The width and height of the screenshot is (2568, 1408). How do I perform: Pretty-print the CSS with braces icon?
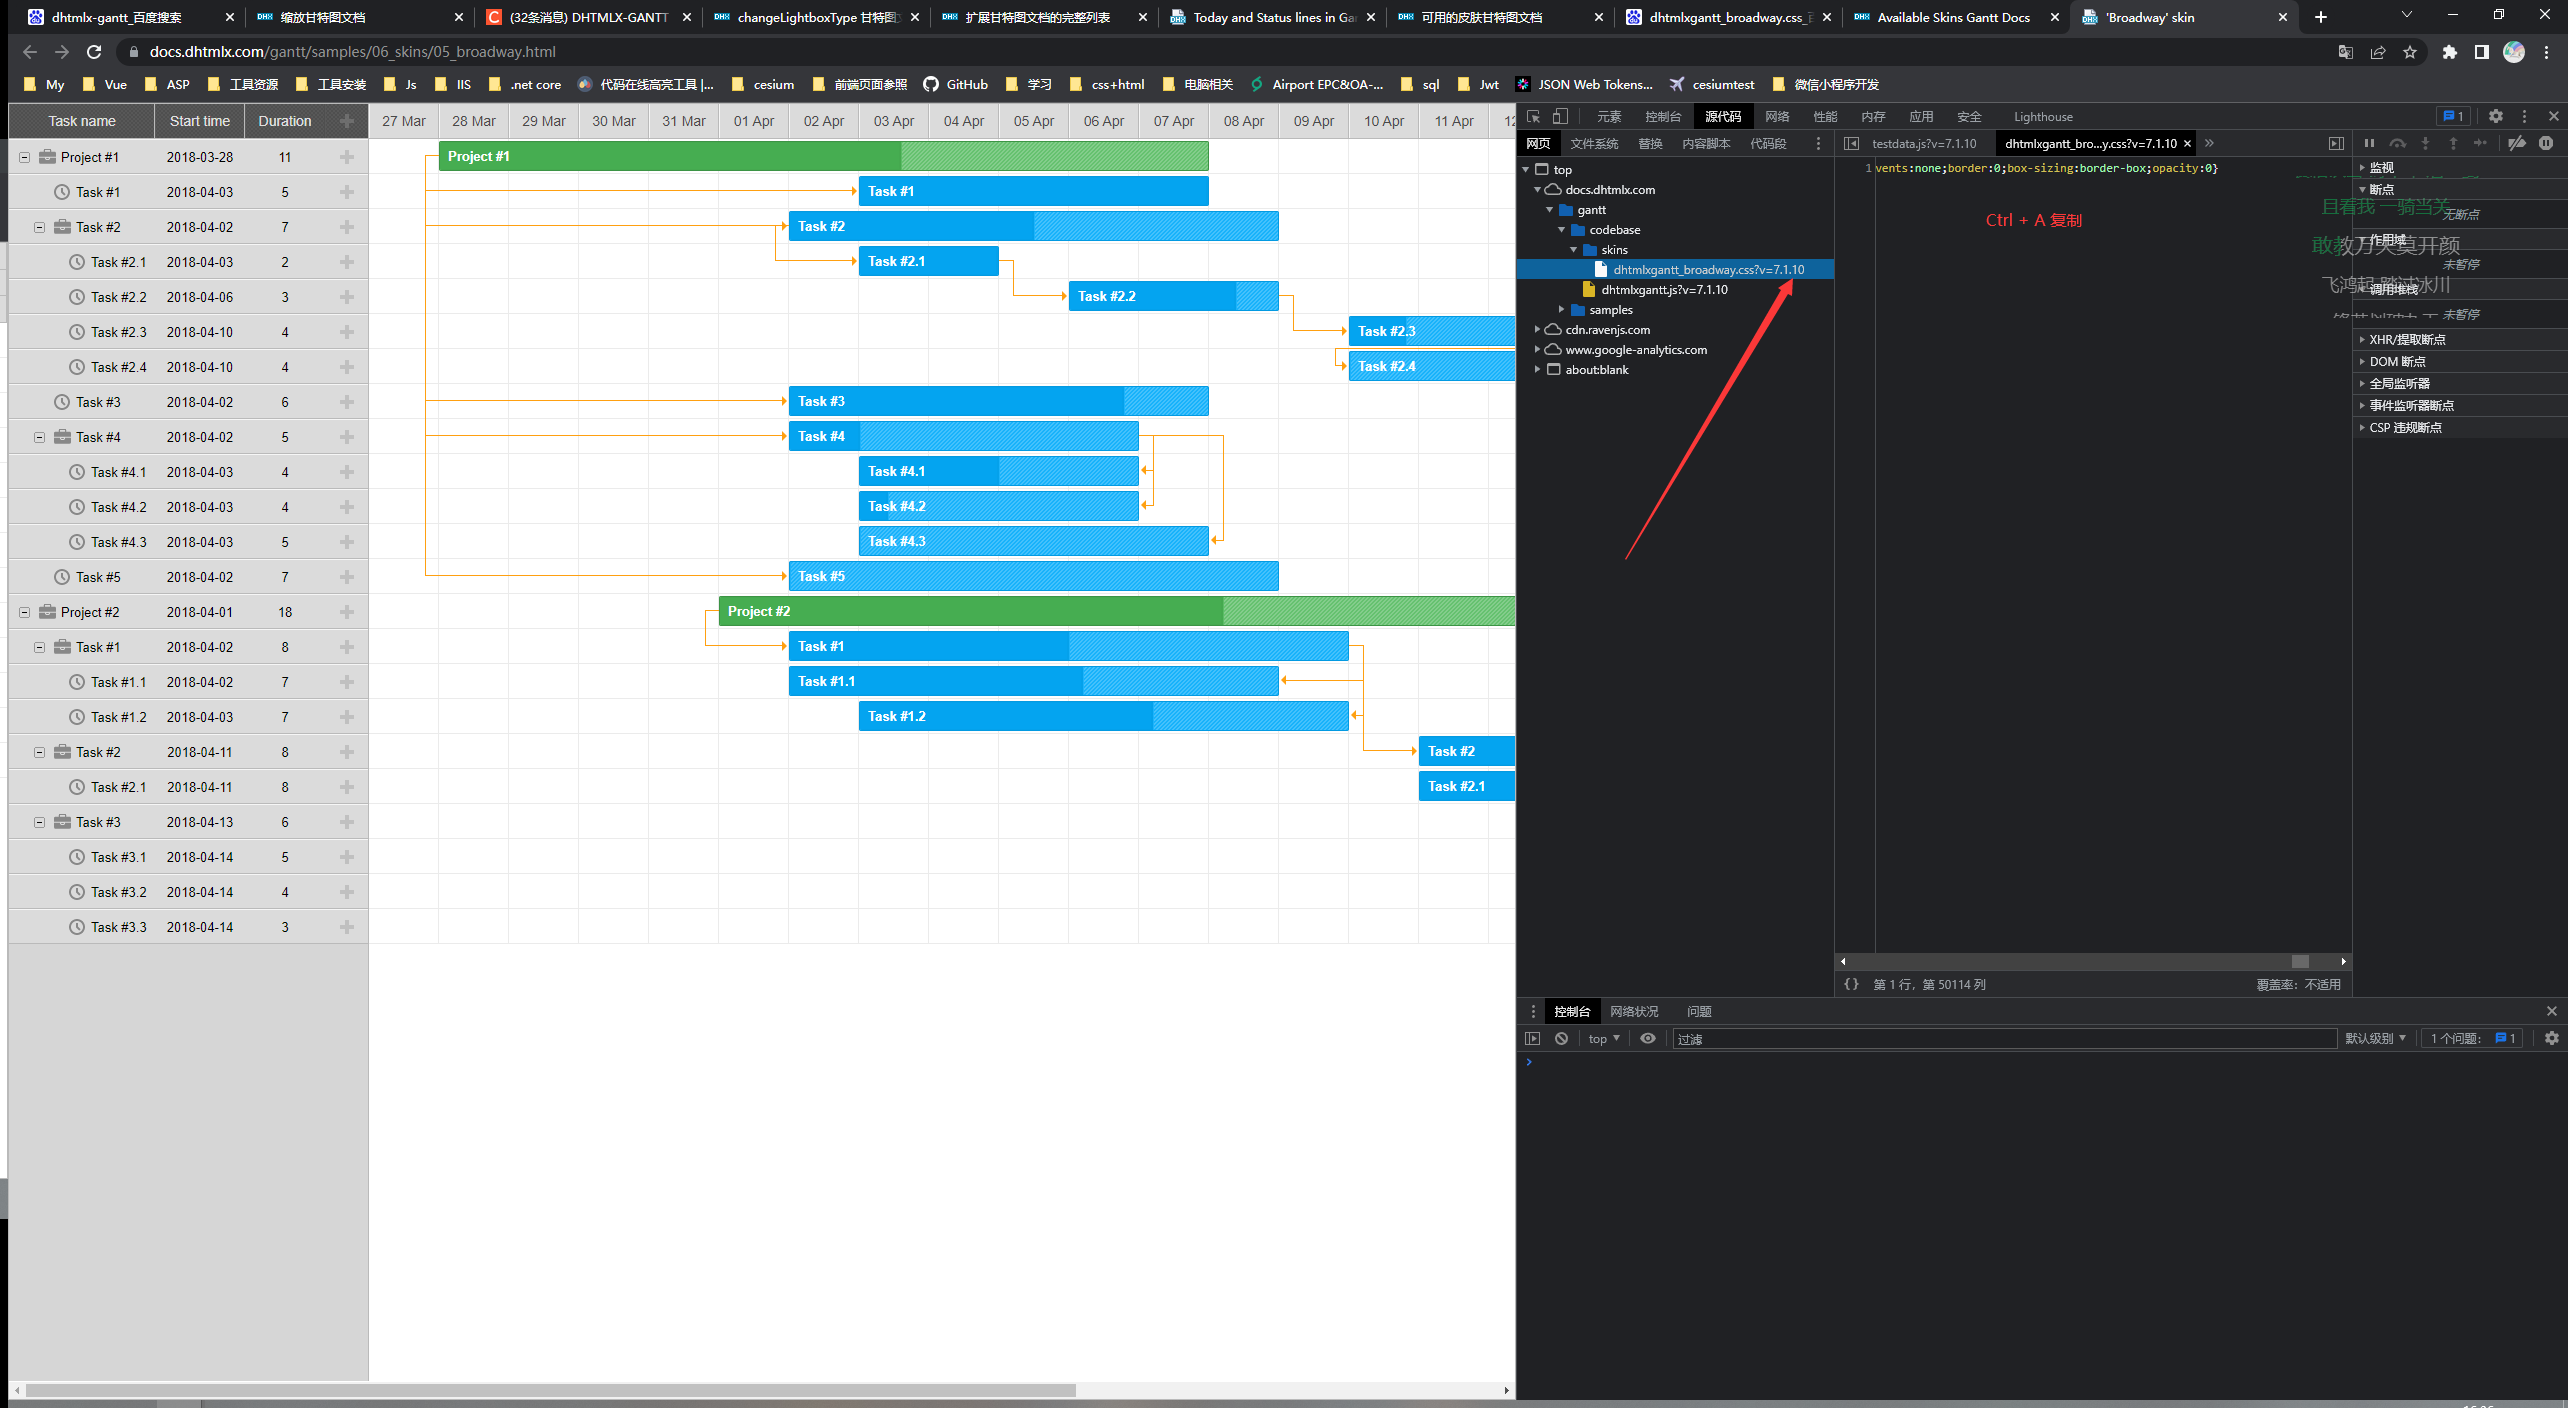pos(1851,984)
